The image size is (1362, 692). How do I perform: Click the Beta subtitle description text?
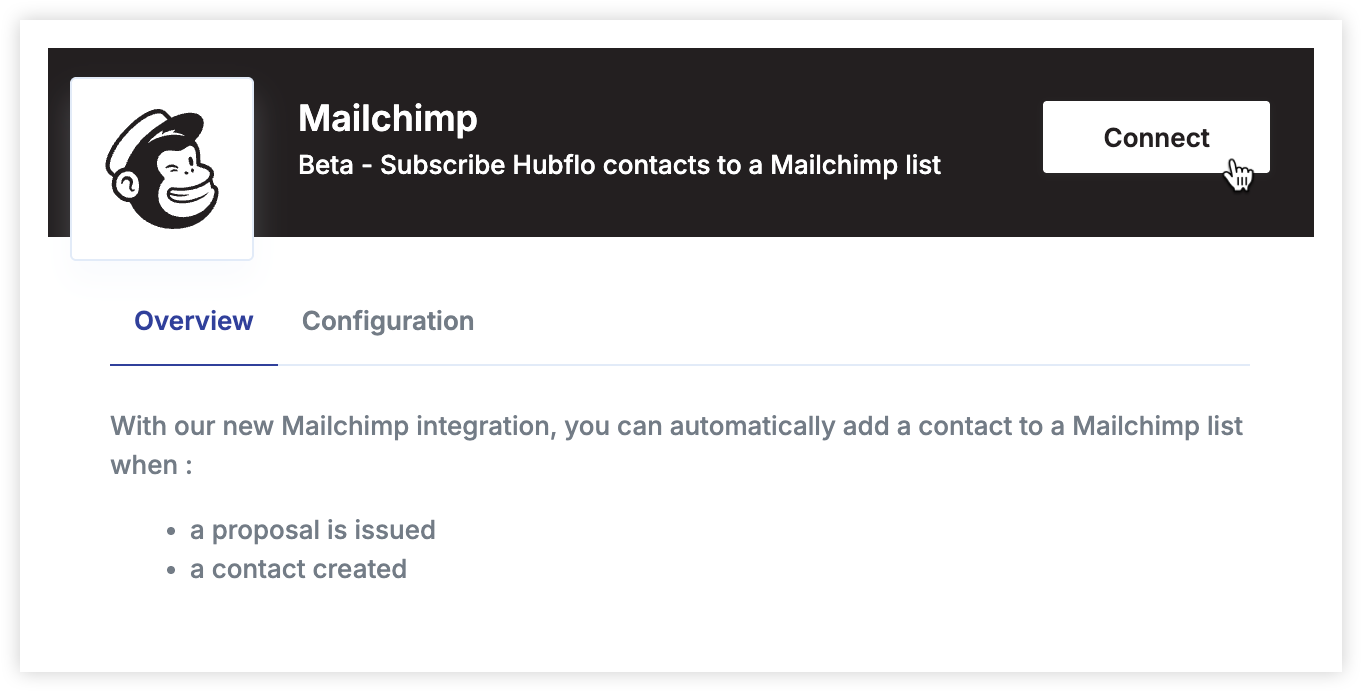tap(620, 165)
